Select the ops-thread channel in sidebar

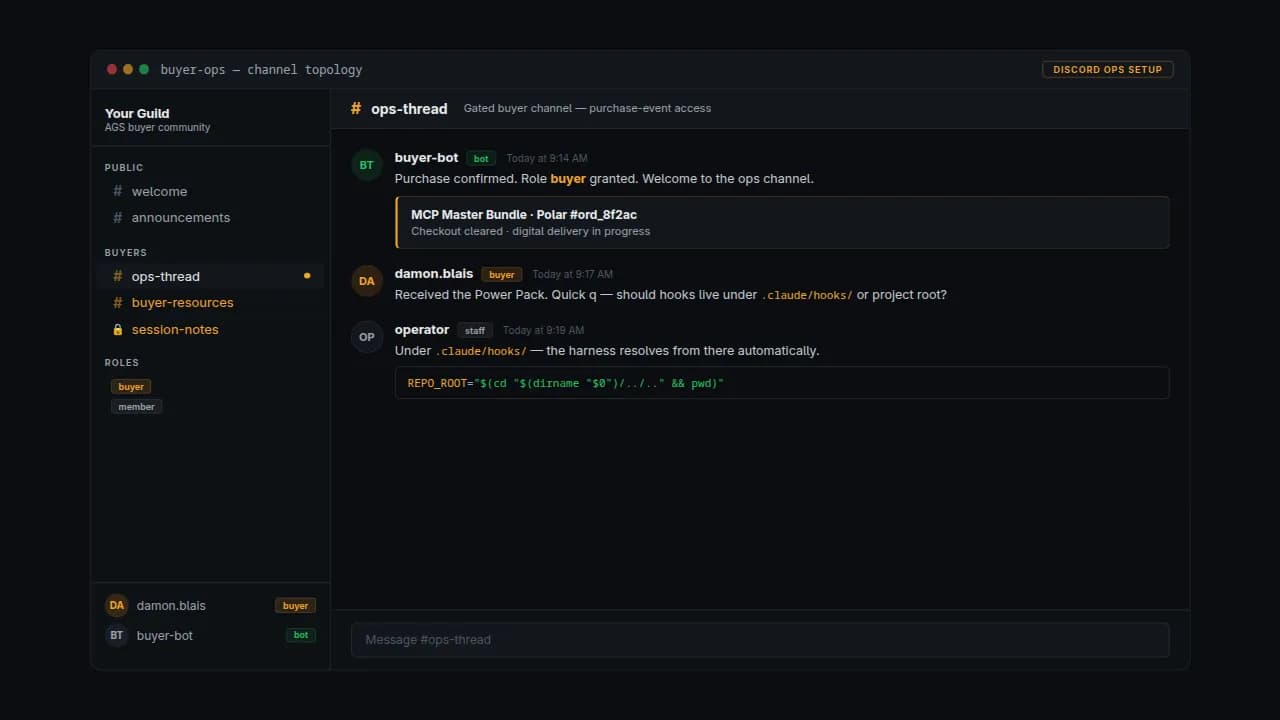click(210, 276)
